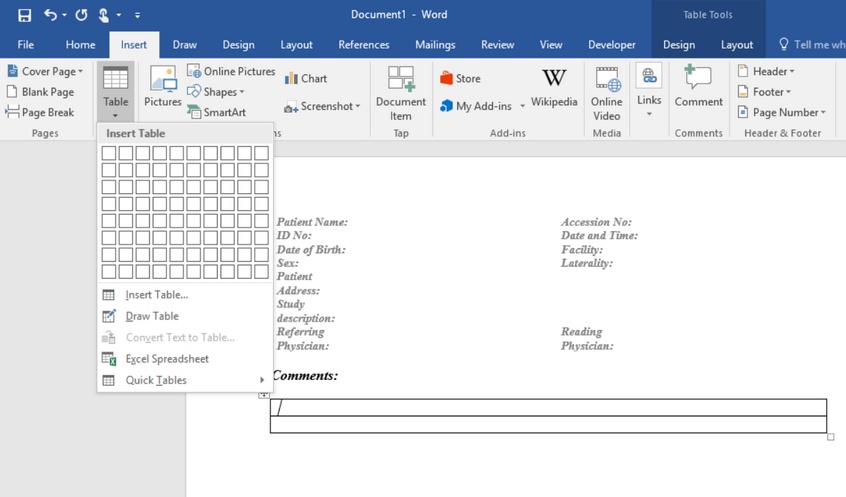Viewport: 846px width, 497px height.
Task: Open the Online Video icon
Action: click(606, 93)
